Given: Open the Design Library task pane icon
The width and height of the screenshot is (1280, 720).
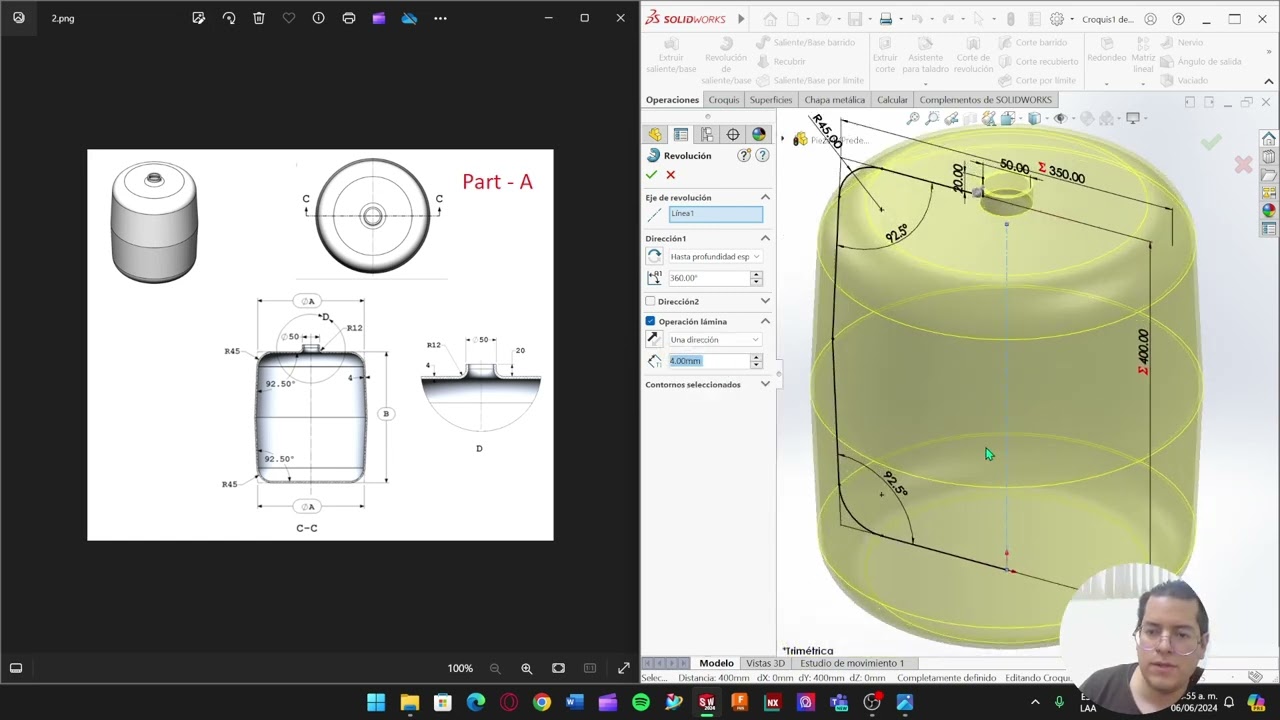Looking at the screenshot, I should (x=1269, y=157).
